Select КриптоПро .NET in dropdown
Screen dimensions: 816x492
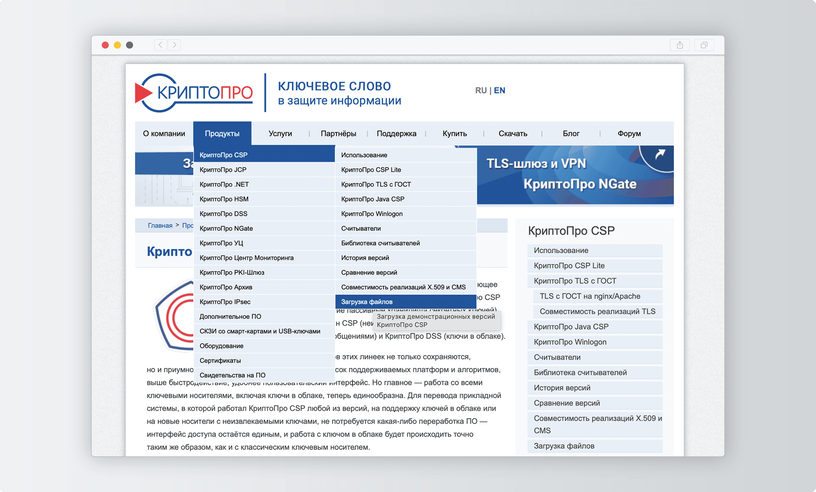pyautogui.click(x=264, y=184)
